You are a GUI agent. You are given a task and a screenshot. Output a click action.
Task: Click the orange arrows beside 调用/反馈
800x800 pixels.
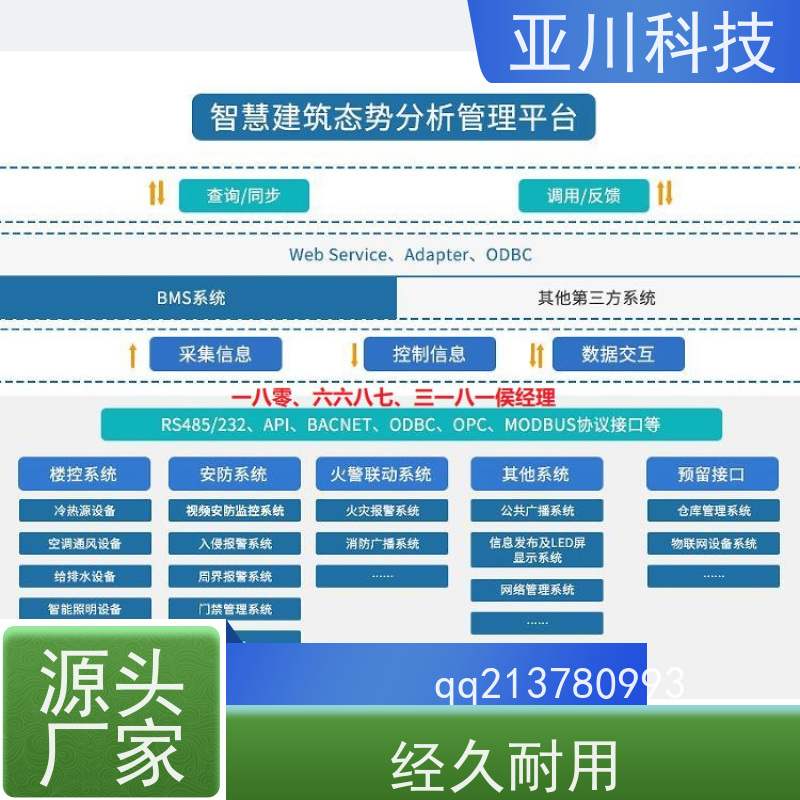coord(665,193)
